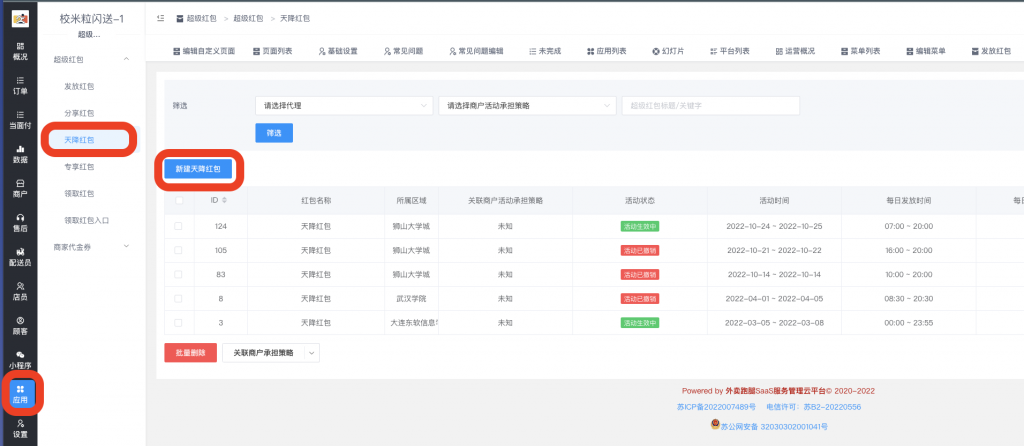This screenshot has height=446, width=1024.
Task: Click the 菜单列表 toolbar shortcut
Action: tap(860, 51)
